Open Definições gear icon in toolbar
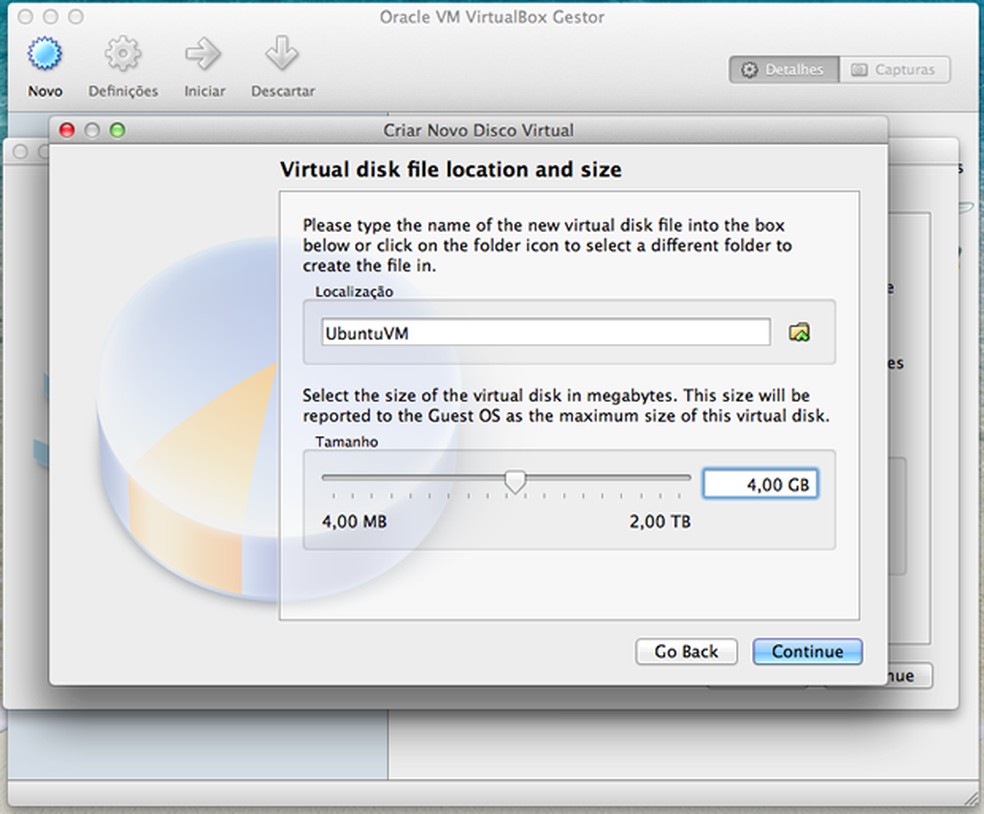984x814 pixels. click(x=122, y=55)
